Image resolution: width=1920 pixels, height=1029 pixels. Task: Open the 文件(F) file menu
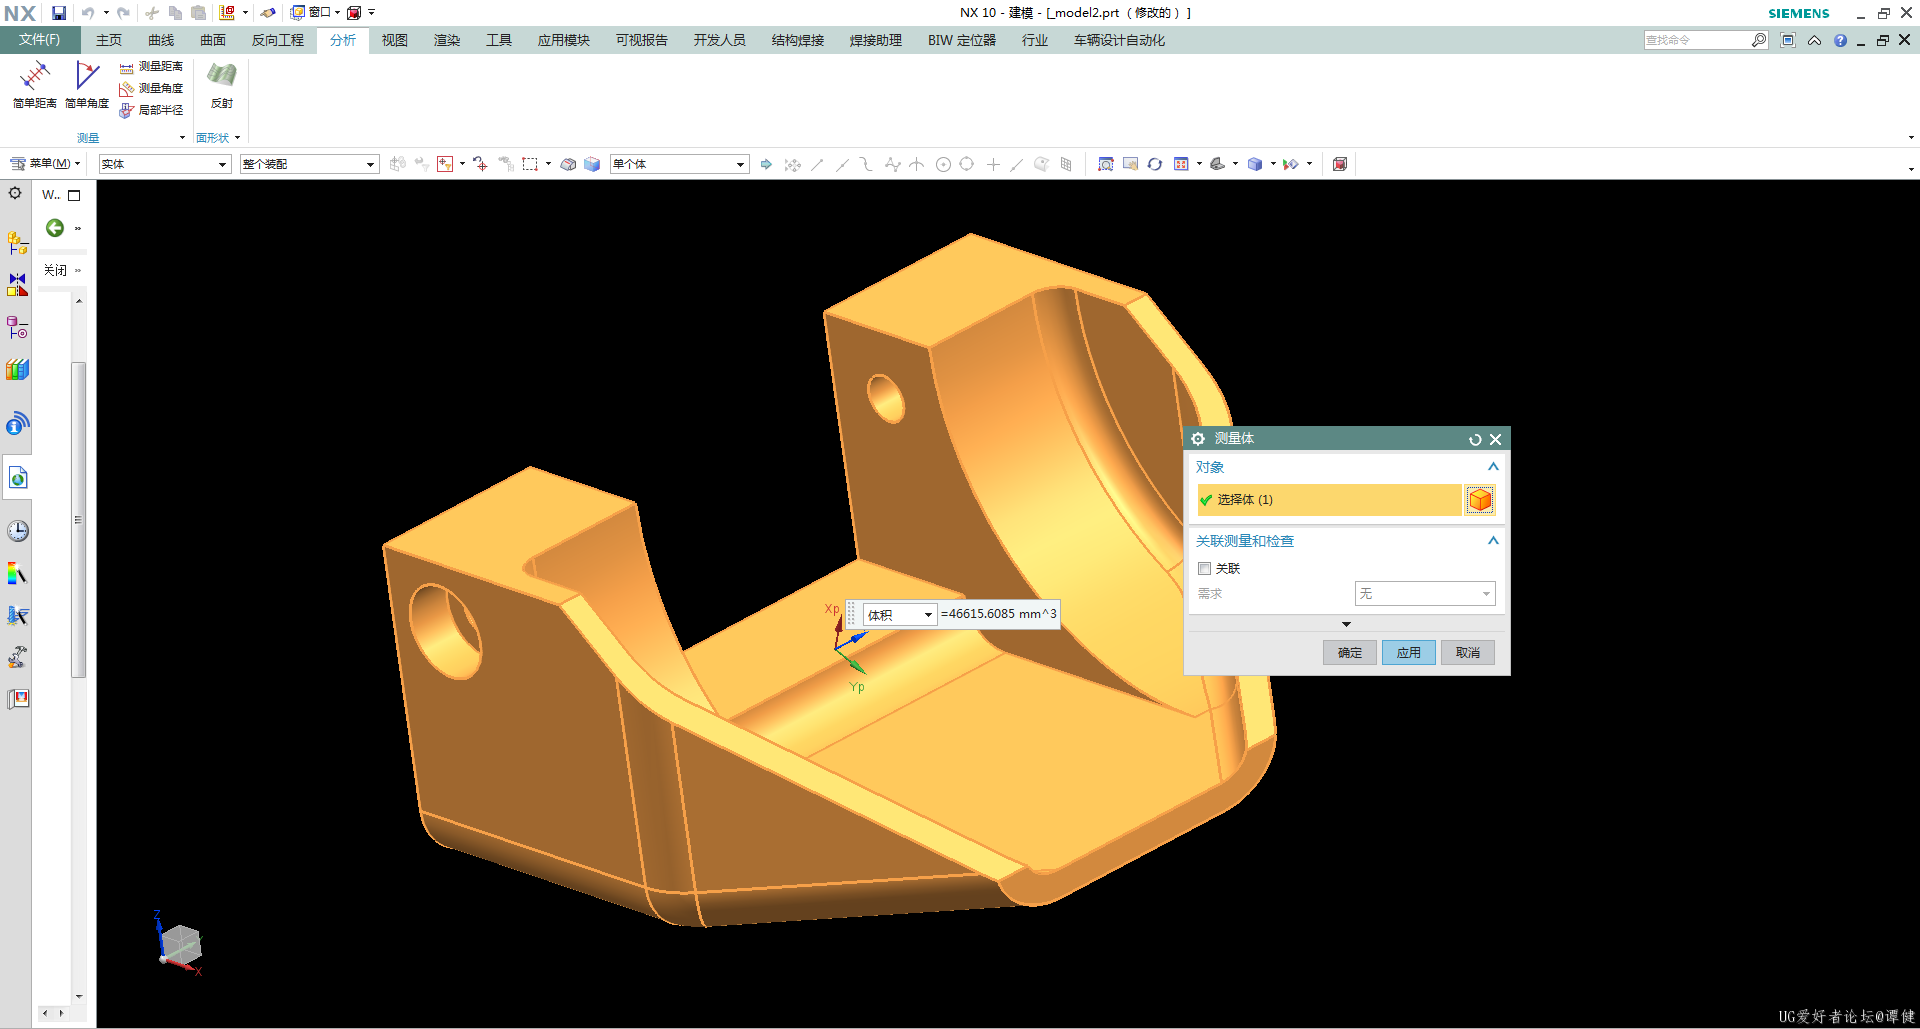(39, 40)
